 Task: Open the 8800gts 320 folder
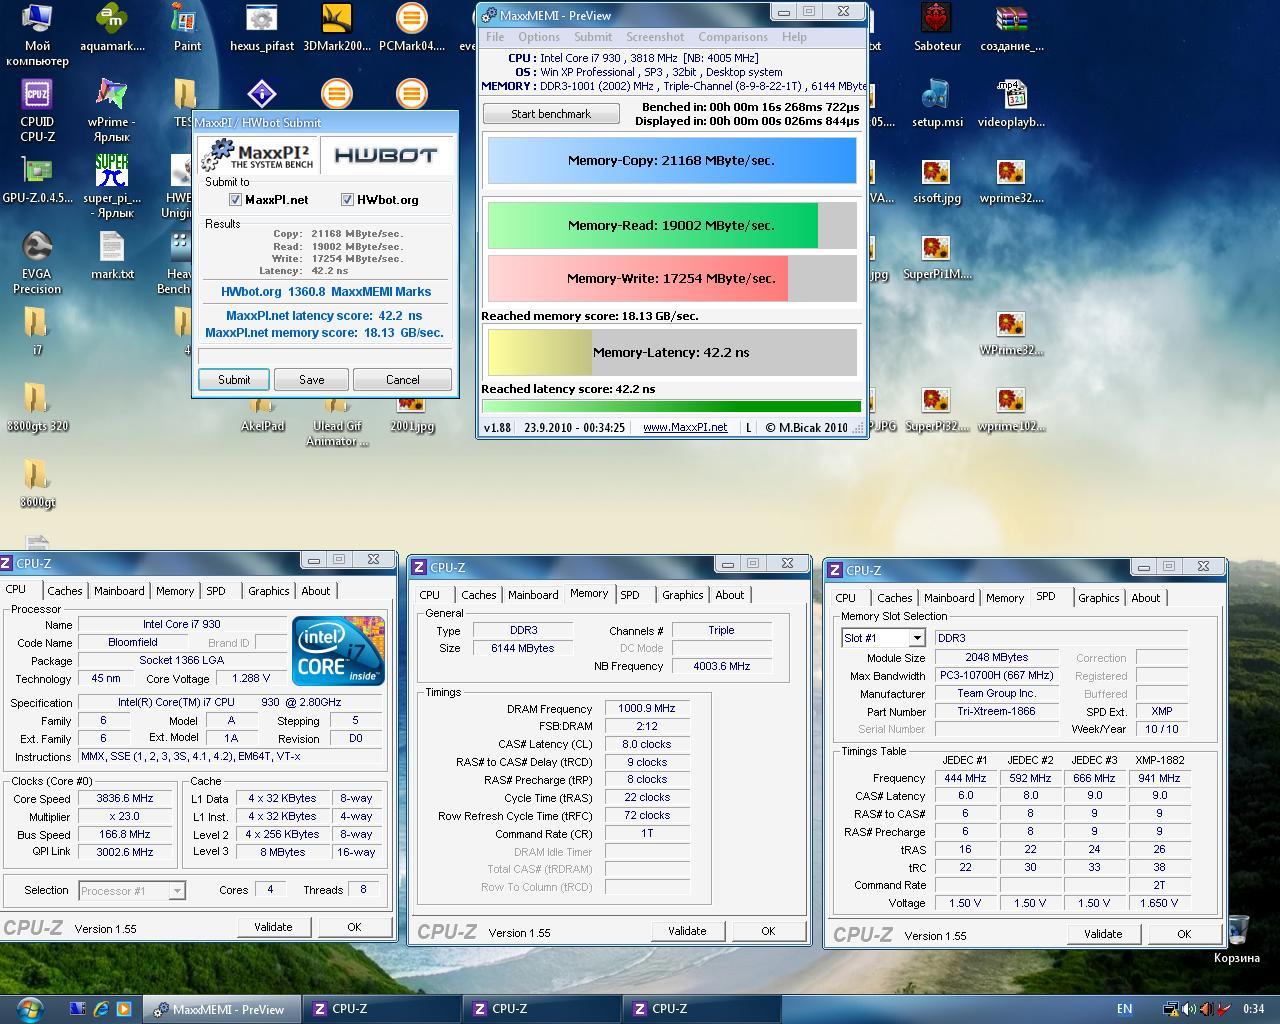pos(37,407)
